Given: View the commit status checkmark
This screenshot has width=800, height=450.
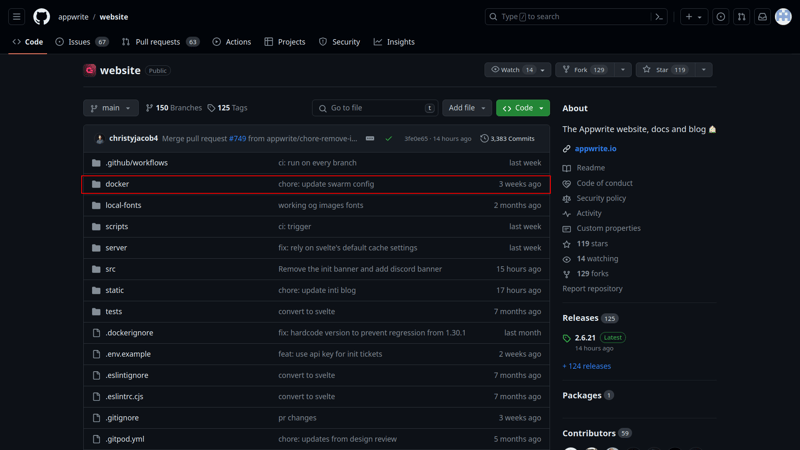Looking at the screenshot, I should click(389, 138).
